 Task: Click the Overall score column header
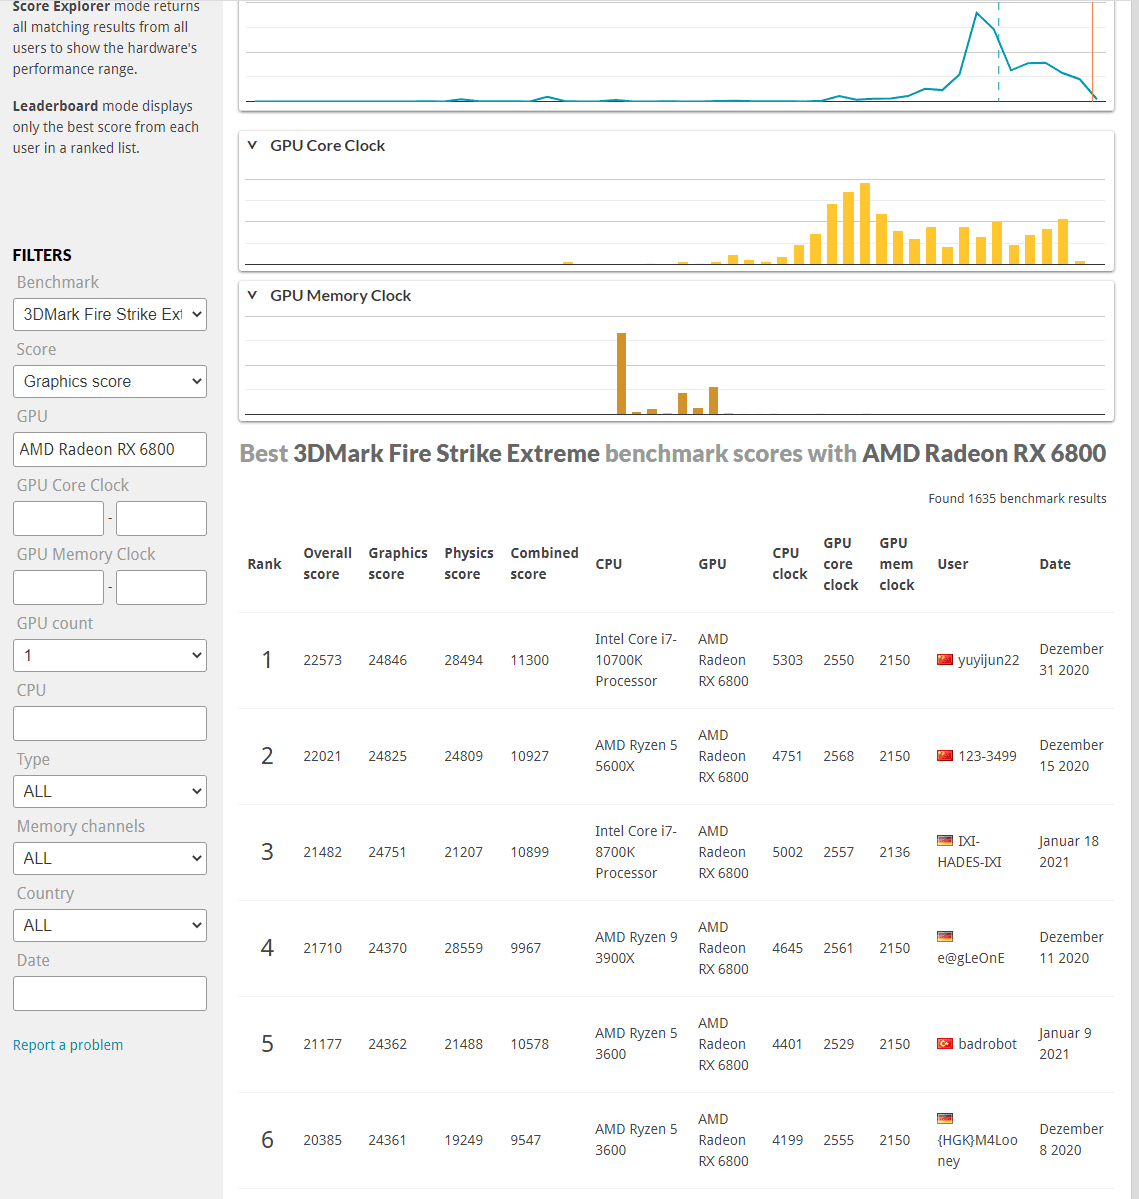click(x=327, y=564)
